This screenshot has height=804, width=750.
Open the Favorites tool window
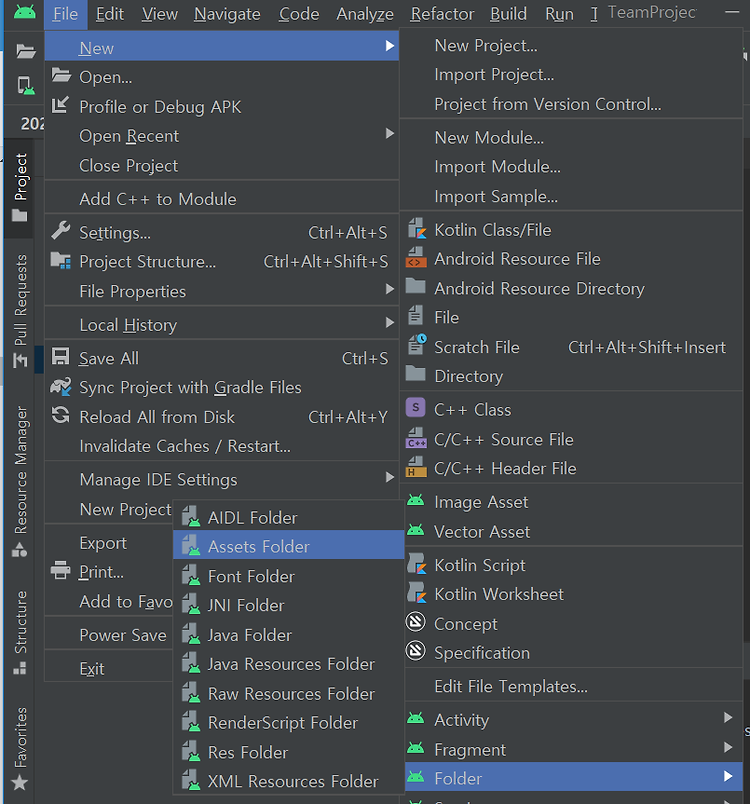[21, 749]
